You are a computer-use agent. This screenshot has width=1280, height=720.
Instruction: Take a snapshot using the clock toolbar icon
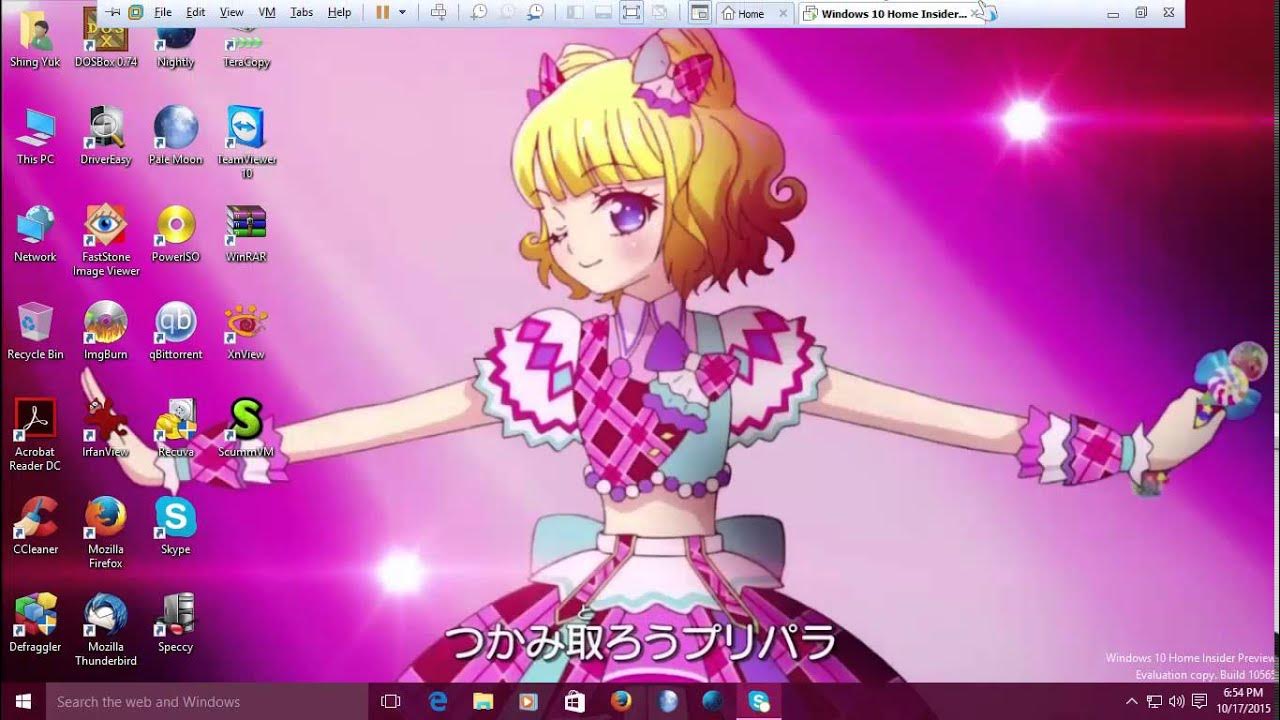(x=479, y=12)
